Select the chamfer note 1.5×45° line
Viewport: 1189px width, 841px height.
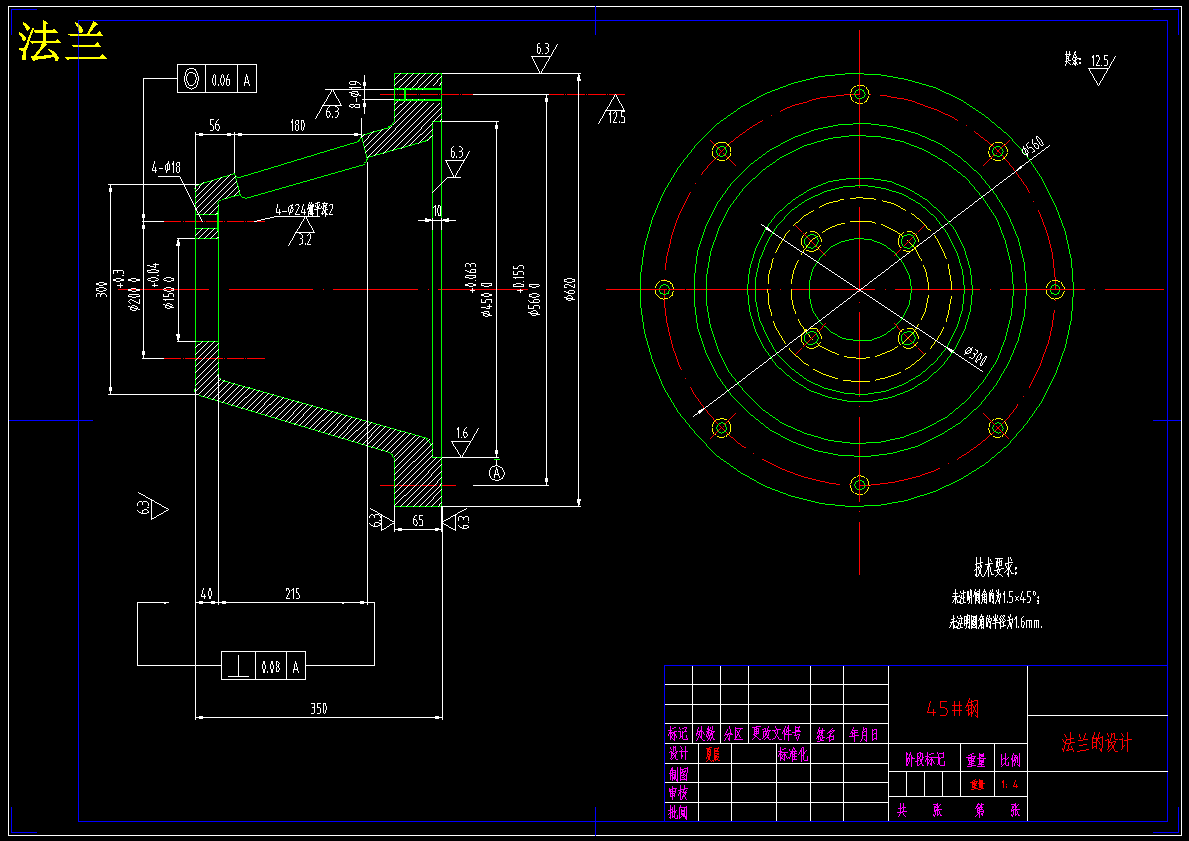(996, 598)
